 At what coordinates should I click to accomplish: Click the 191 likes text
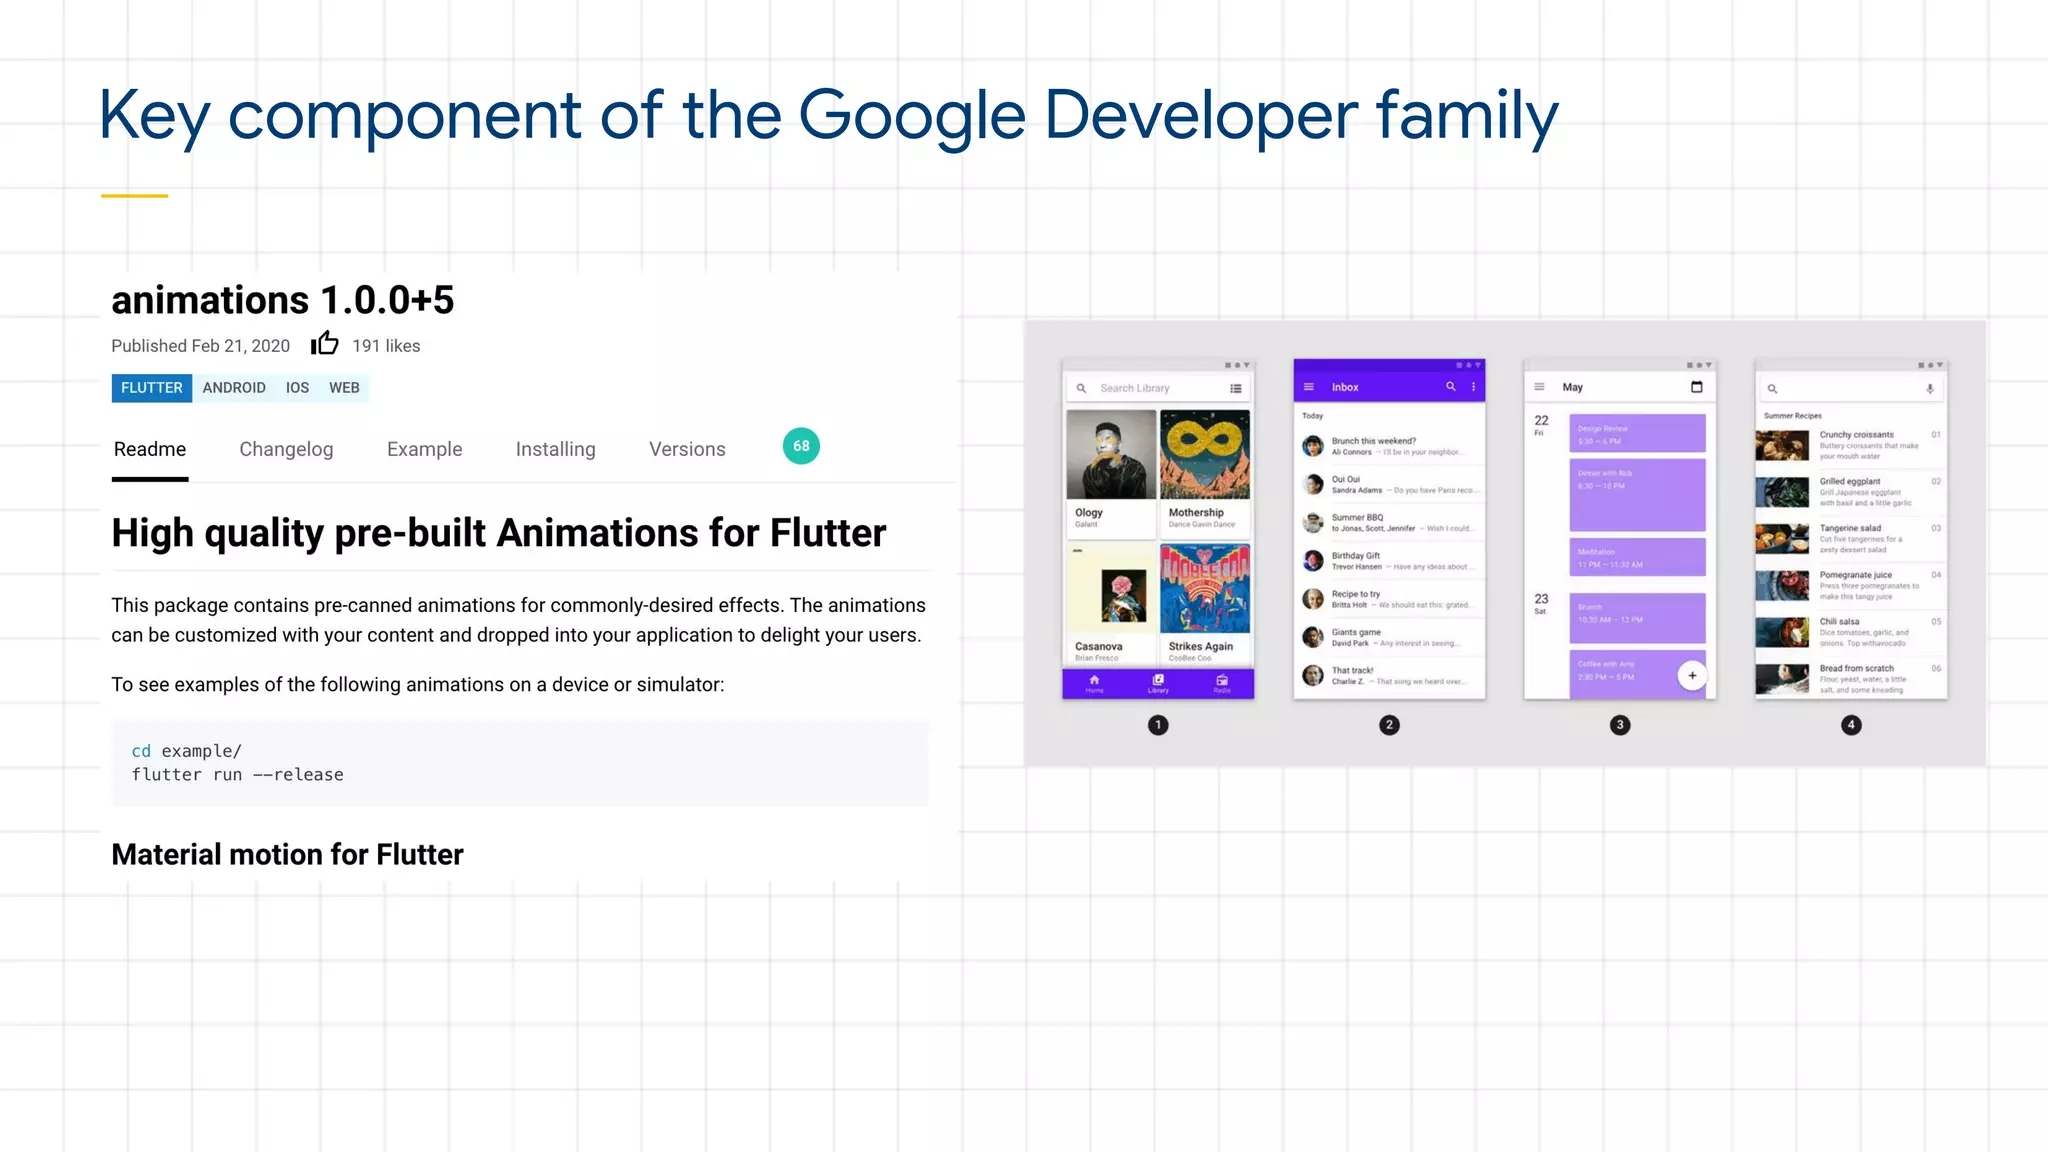tap(386, 346)
